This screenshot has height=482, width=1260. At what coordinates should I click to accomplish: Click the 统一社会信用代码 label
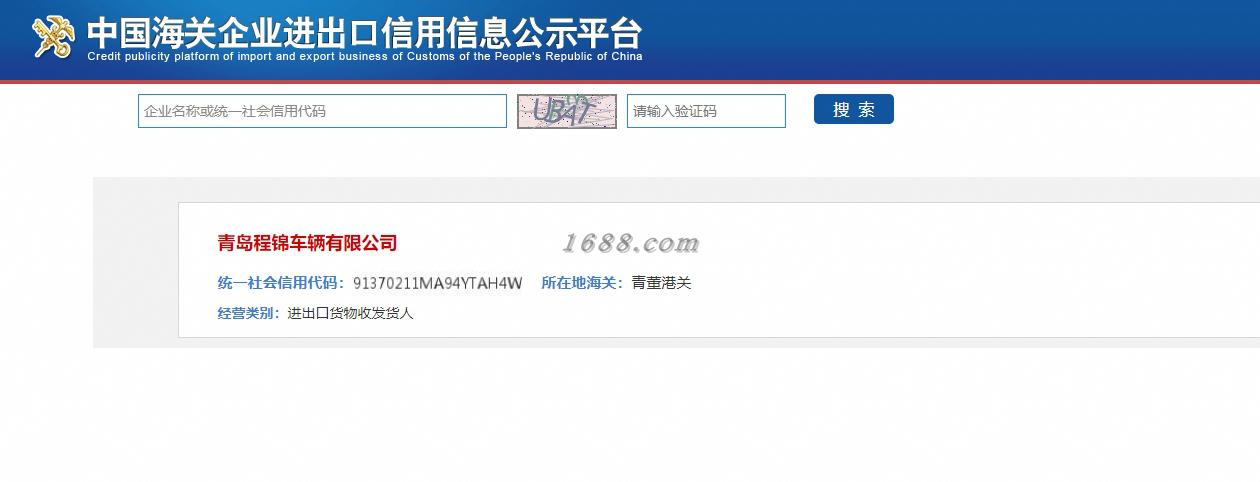click(281, 283)
